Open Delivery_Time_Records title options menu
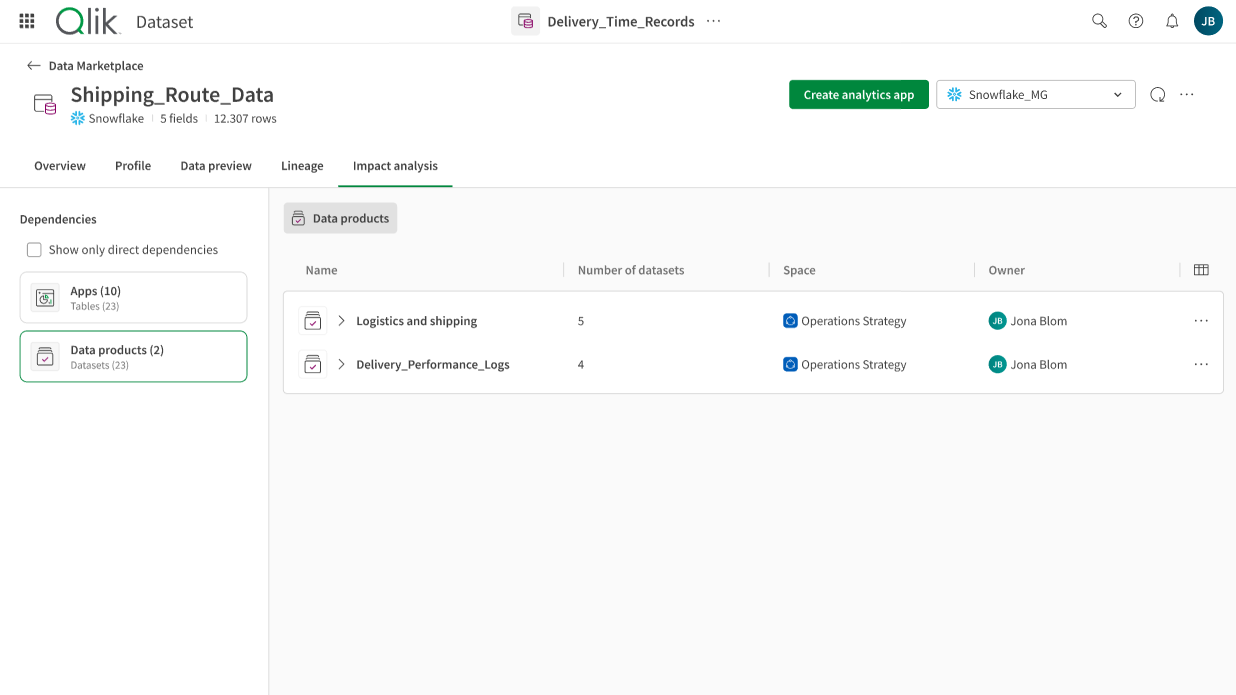This screenshot has width=1236, height=695. click(x=713, y=21)
